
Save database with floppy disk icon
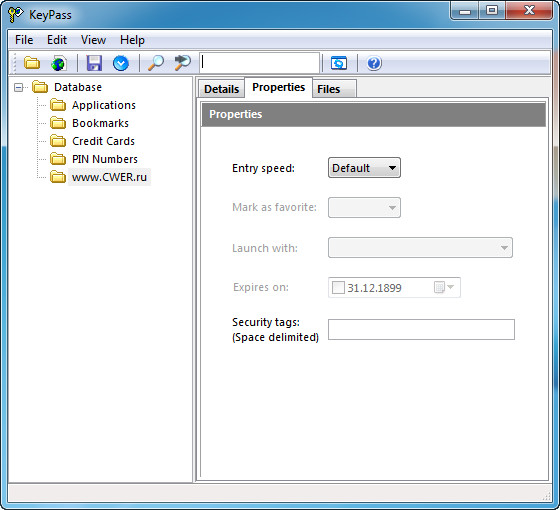coord(94,63)
